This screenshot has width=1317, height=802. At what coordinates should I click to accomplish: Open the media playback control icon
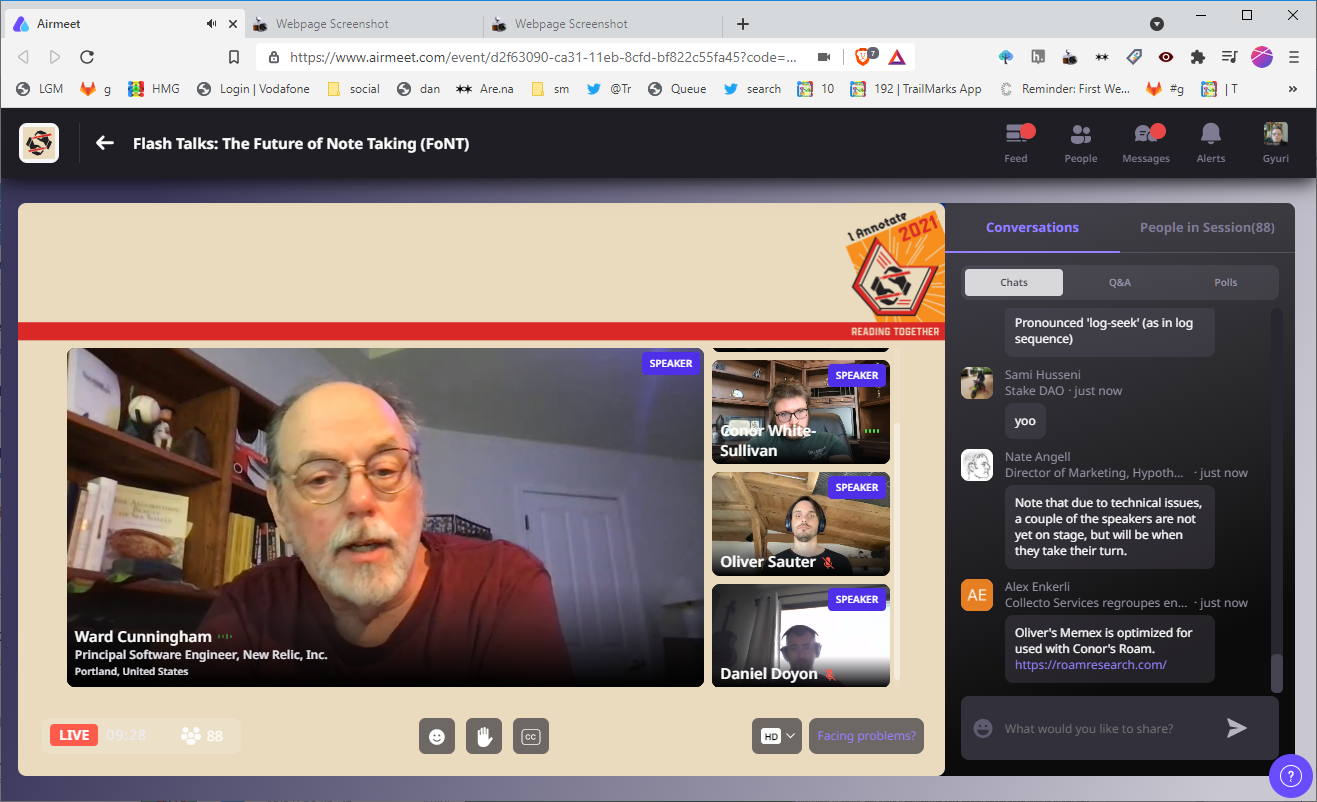pyautogui.click(x=1230, y=57)
